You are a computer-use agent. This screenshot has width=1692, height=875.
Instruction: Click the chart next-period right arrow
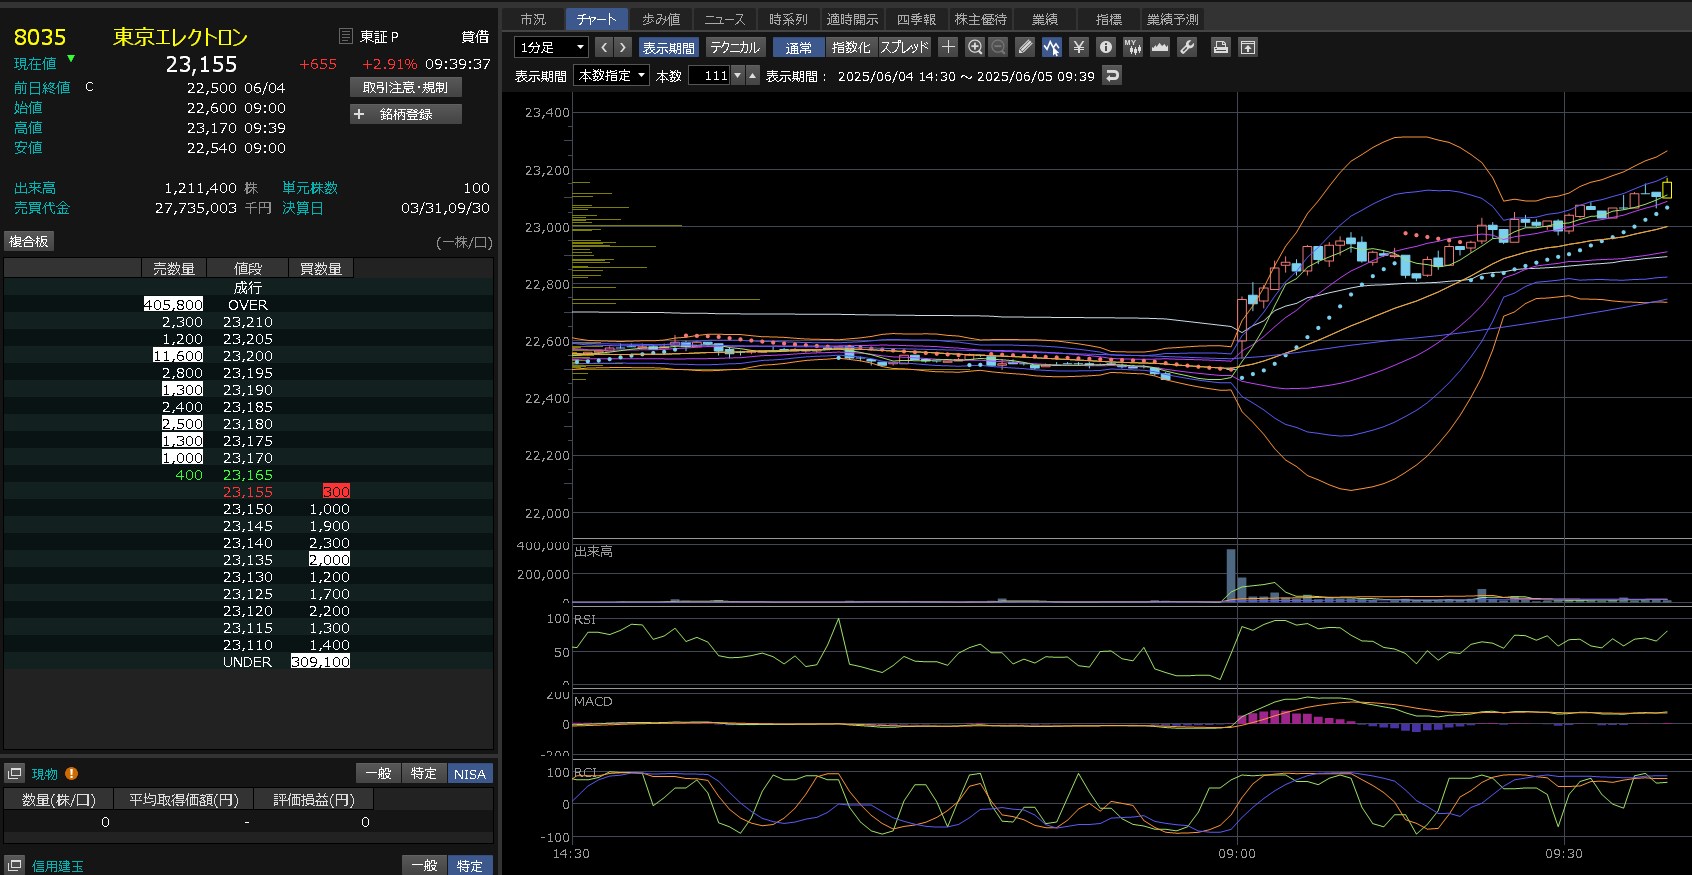623,47
